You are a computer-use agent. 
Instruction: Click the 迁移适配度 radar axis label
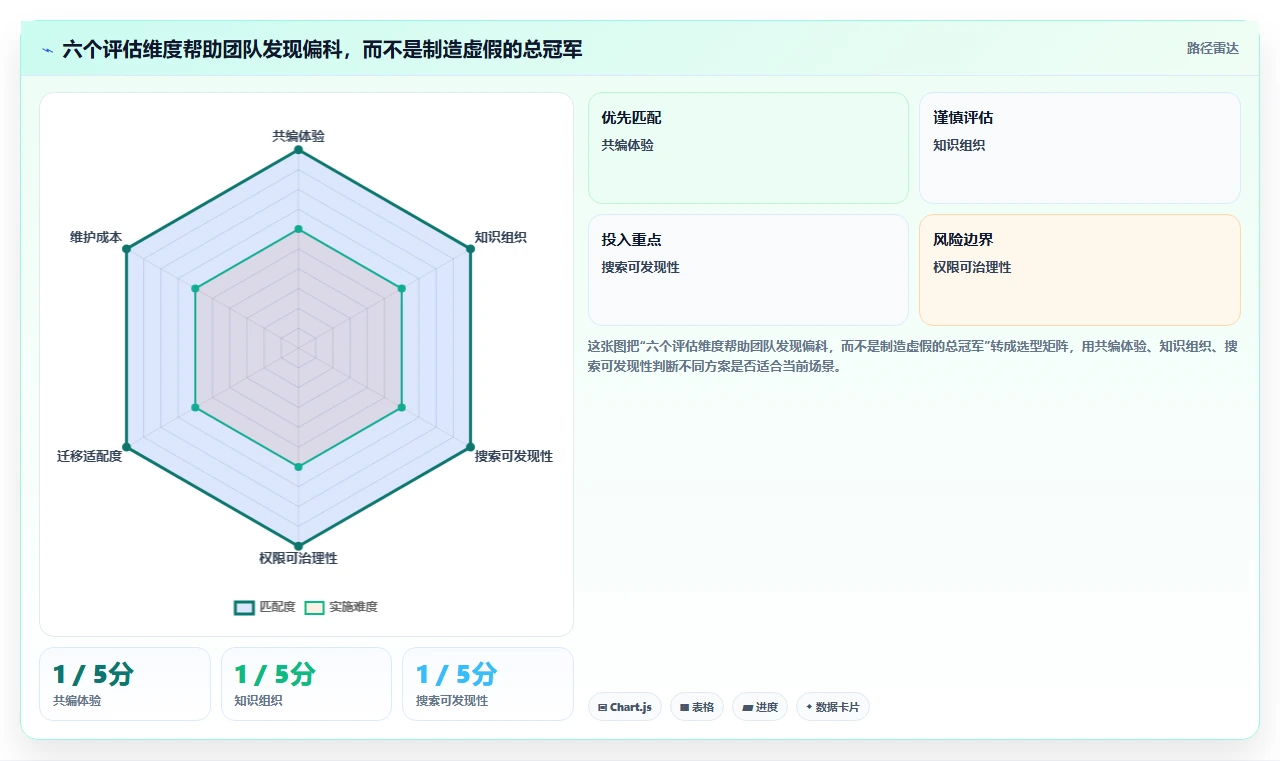click(90, 456)
